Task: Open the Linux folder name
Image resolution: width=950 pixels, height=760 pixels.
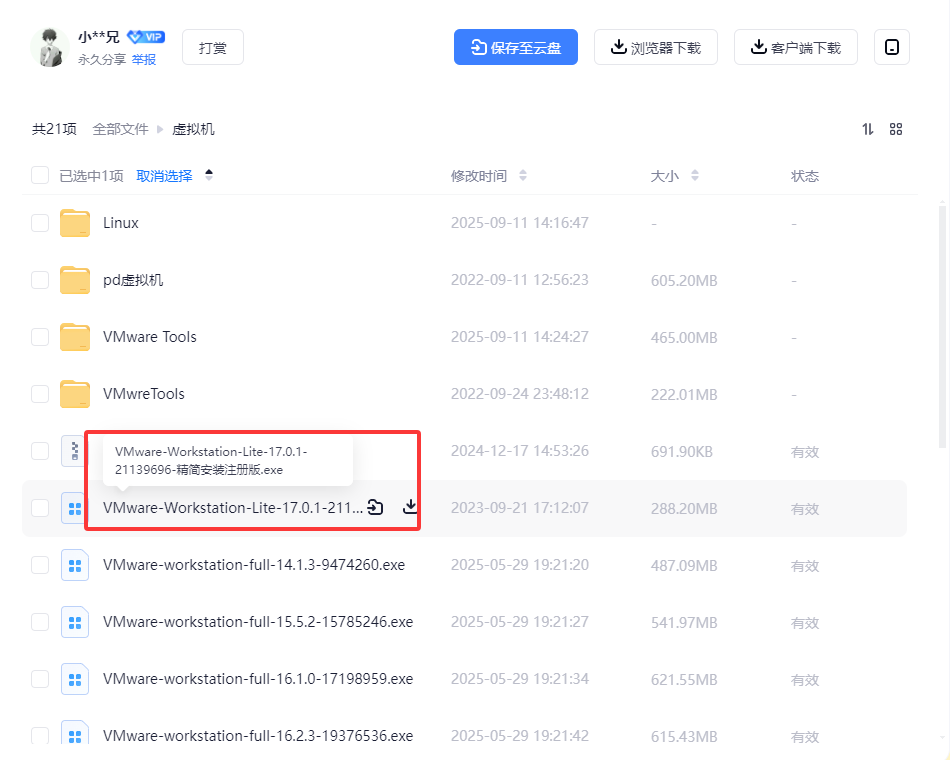Action: tap(121, 223)
